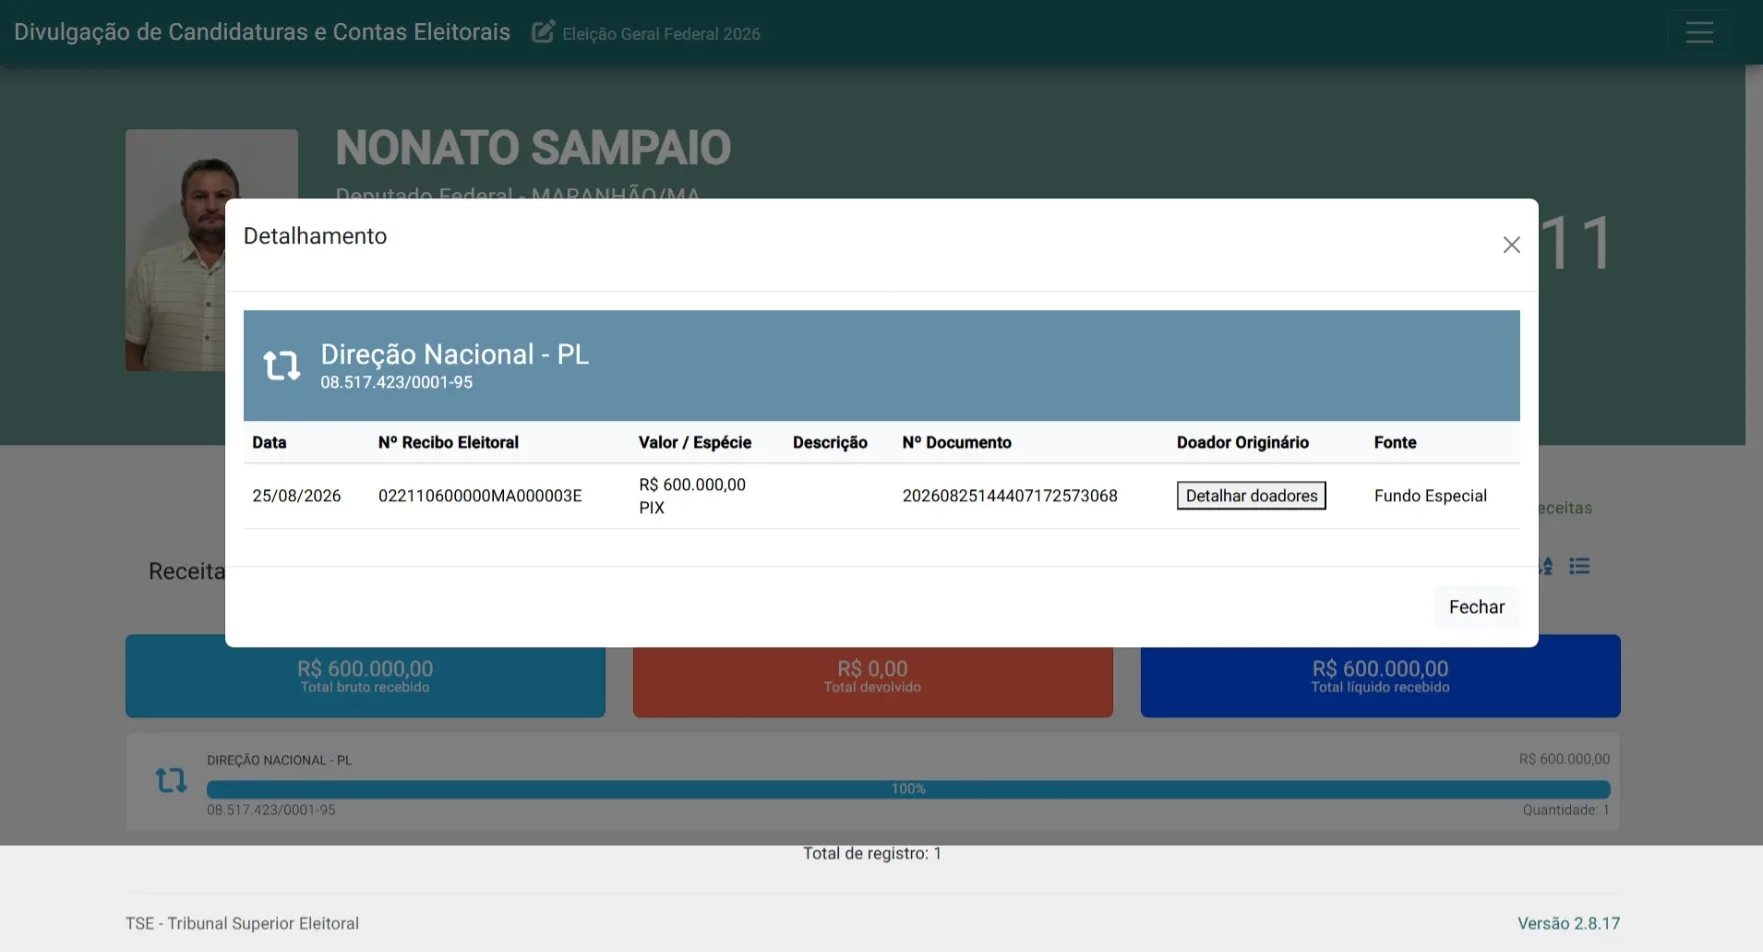The image size is (1763, 952).
Task: Click document number 20260825144407172573068
Action: point(1010,496)
